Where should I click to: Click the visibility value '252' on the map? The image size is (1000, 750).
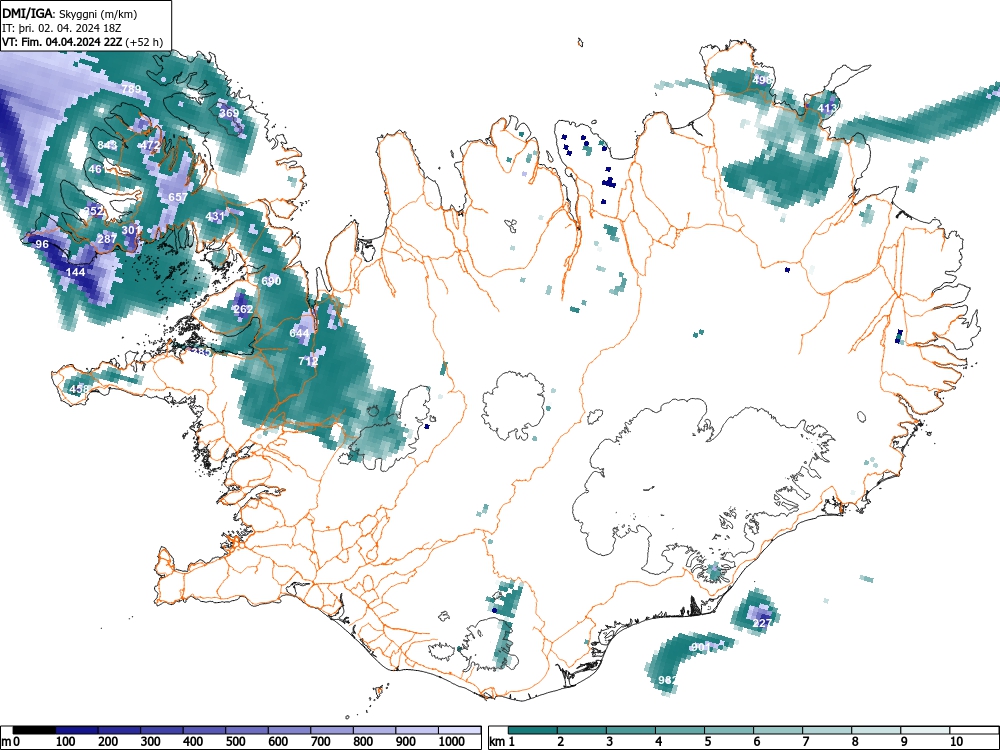tap(94, 211)
